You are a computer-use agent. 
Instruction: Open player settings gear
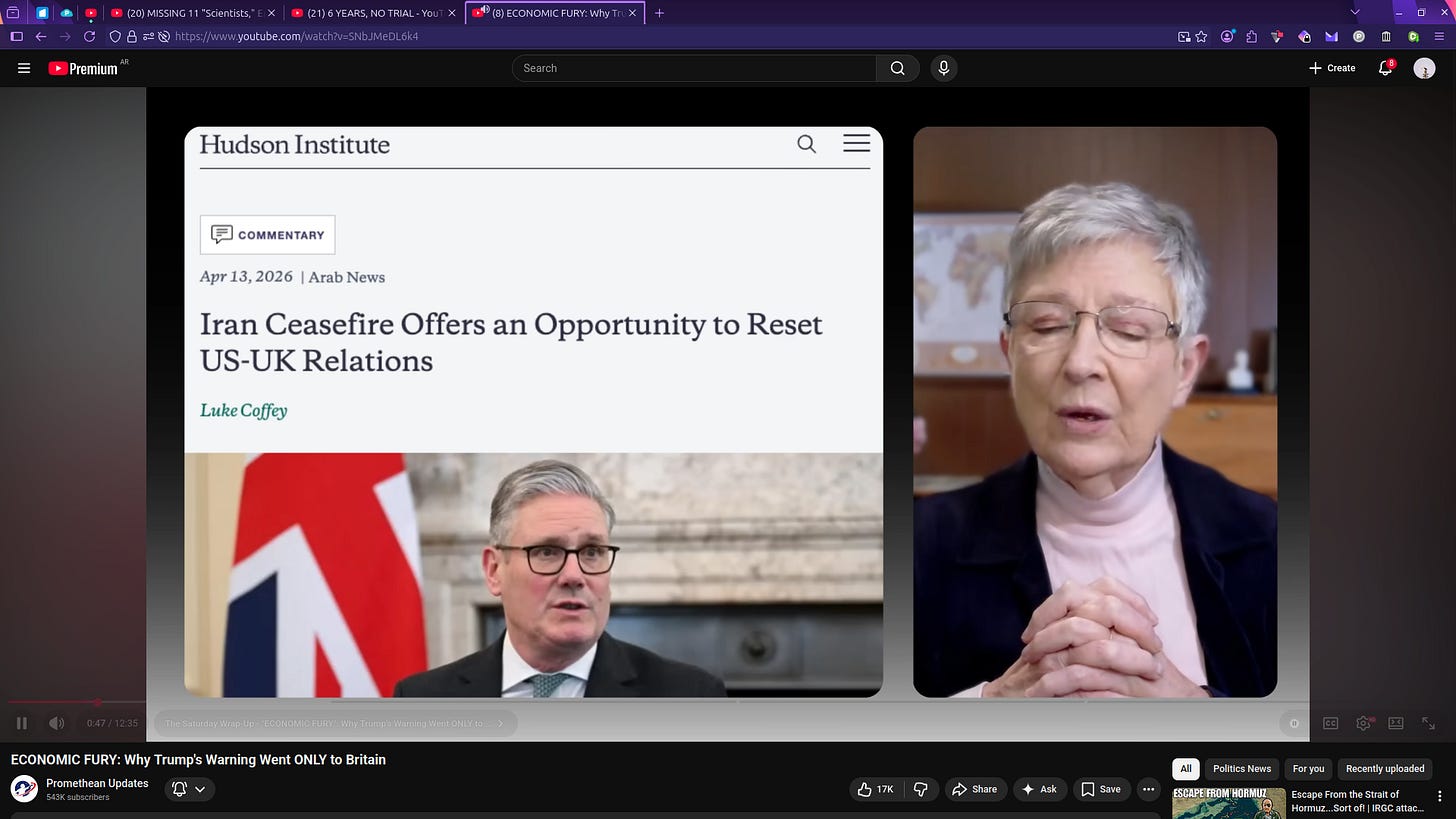1363,723
